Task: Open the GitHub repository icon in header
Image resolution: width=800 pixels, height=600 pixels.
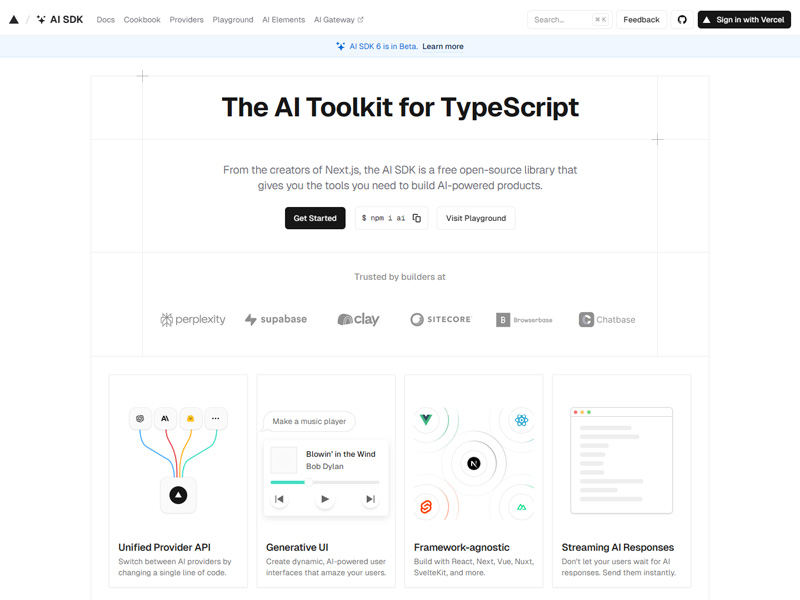Action: click(x=681, y=19)
